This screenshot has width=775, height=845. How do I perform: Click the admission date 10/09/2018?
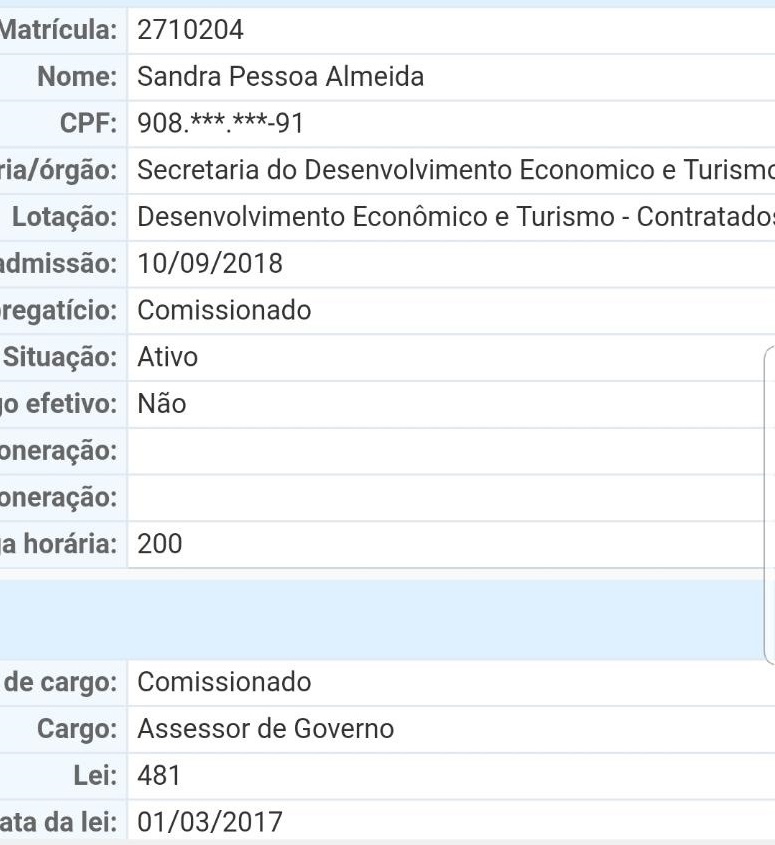click(x=210, y=264)
